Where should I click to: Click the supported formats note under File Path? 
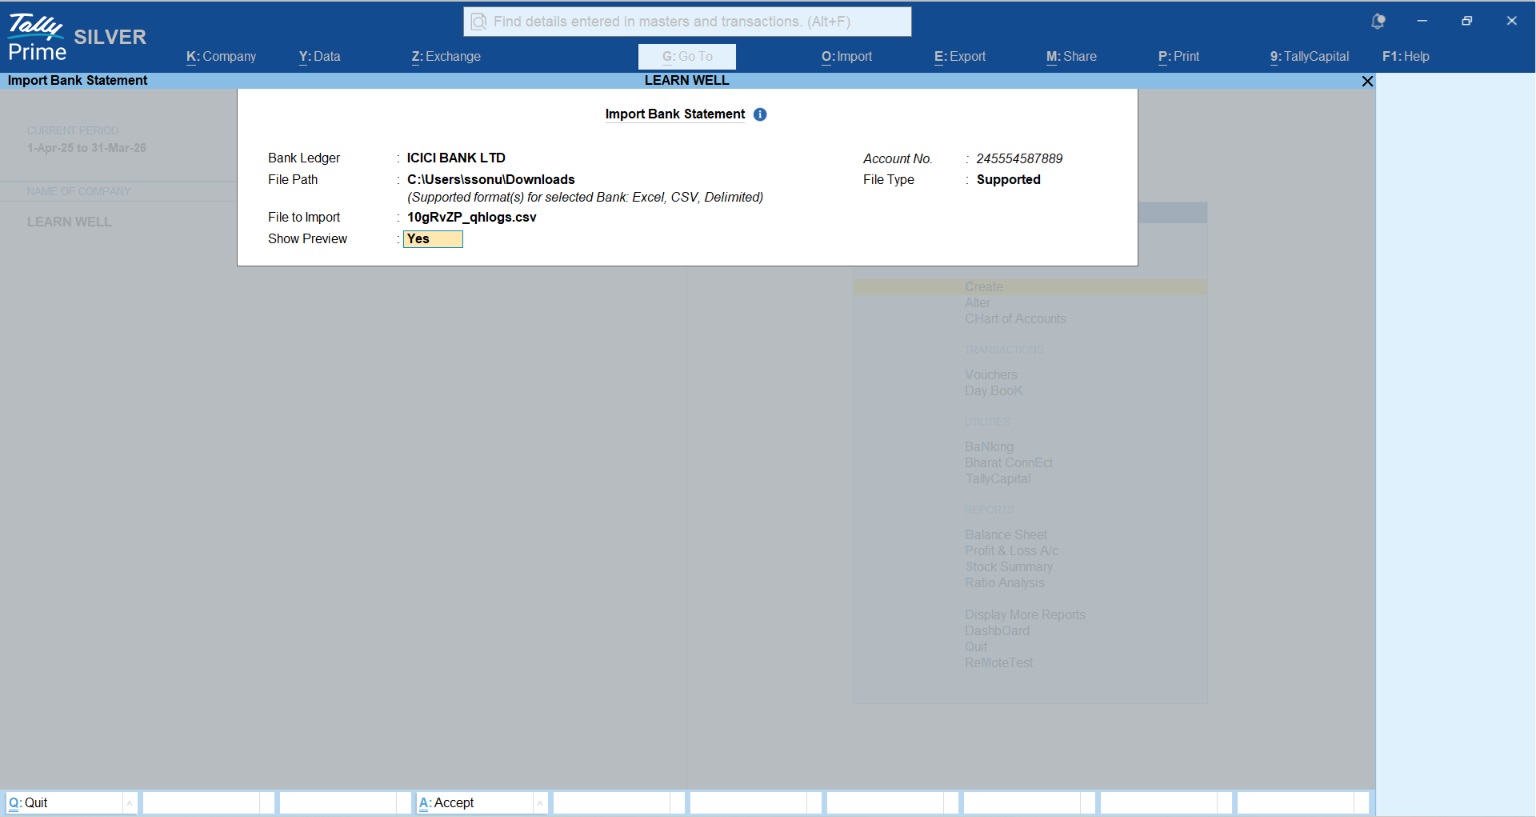pos(585,198)
